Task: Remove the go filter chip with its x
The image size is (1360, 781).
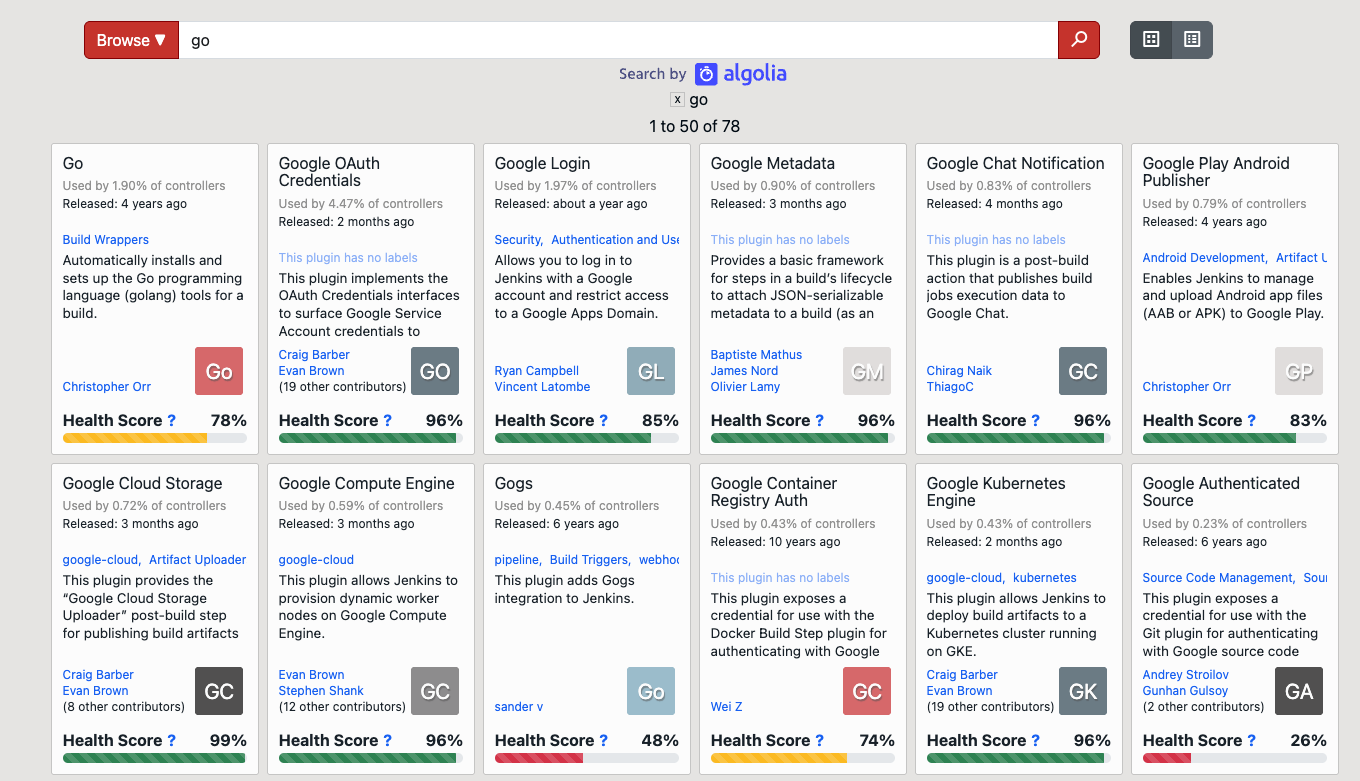Action: (678, 99)
